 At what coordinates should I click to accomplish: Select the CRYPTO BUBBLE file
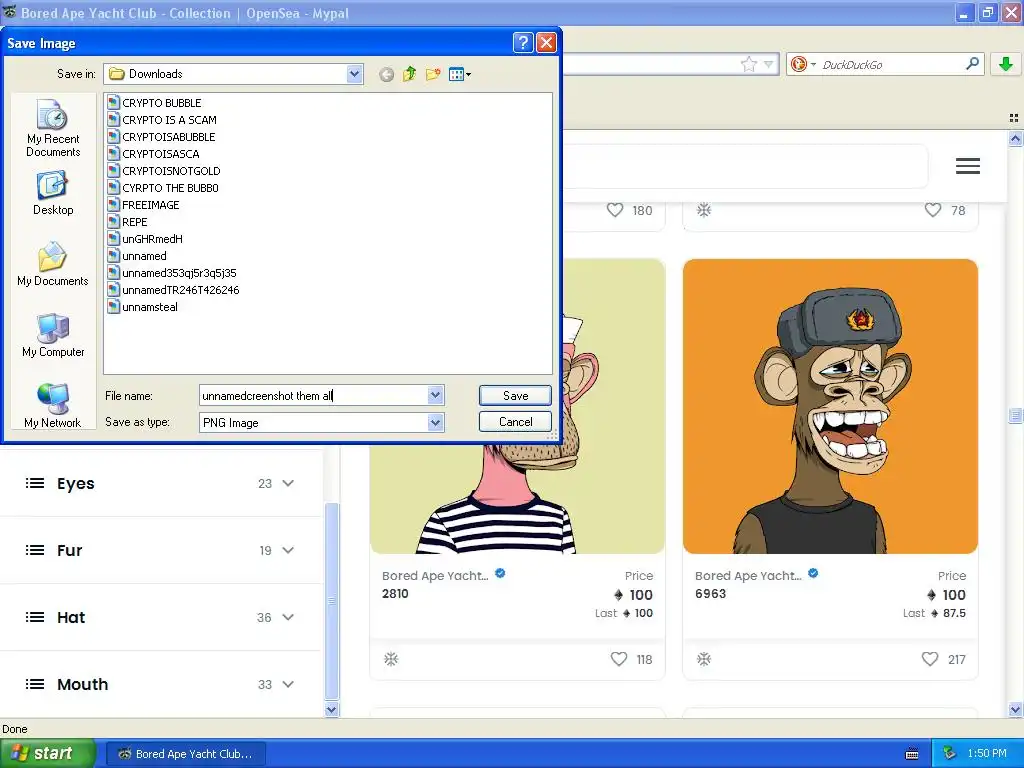pyautogui.click(x=155, y=103)
